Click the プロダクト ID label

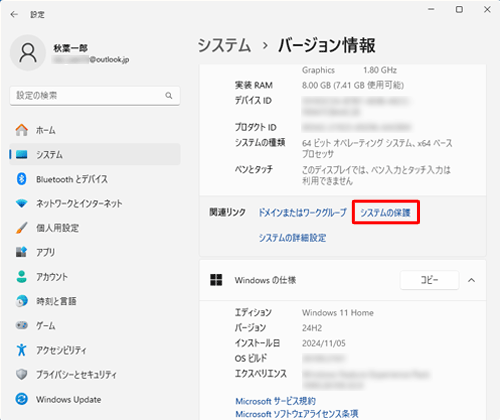coord(256,127)
